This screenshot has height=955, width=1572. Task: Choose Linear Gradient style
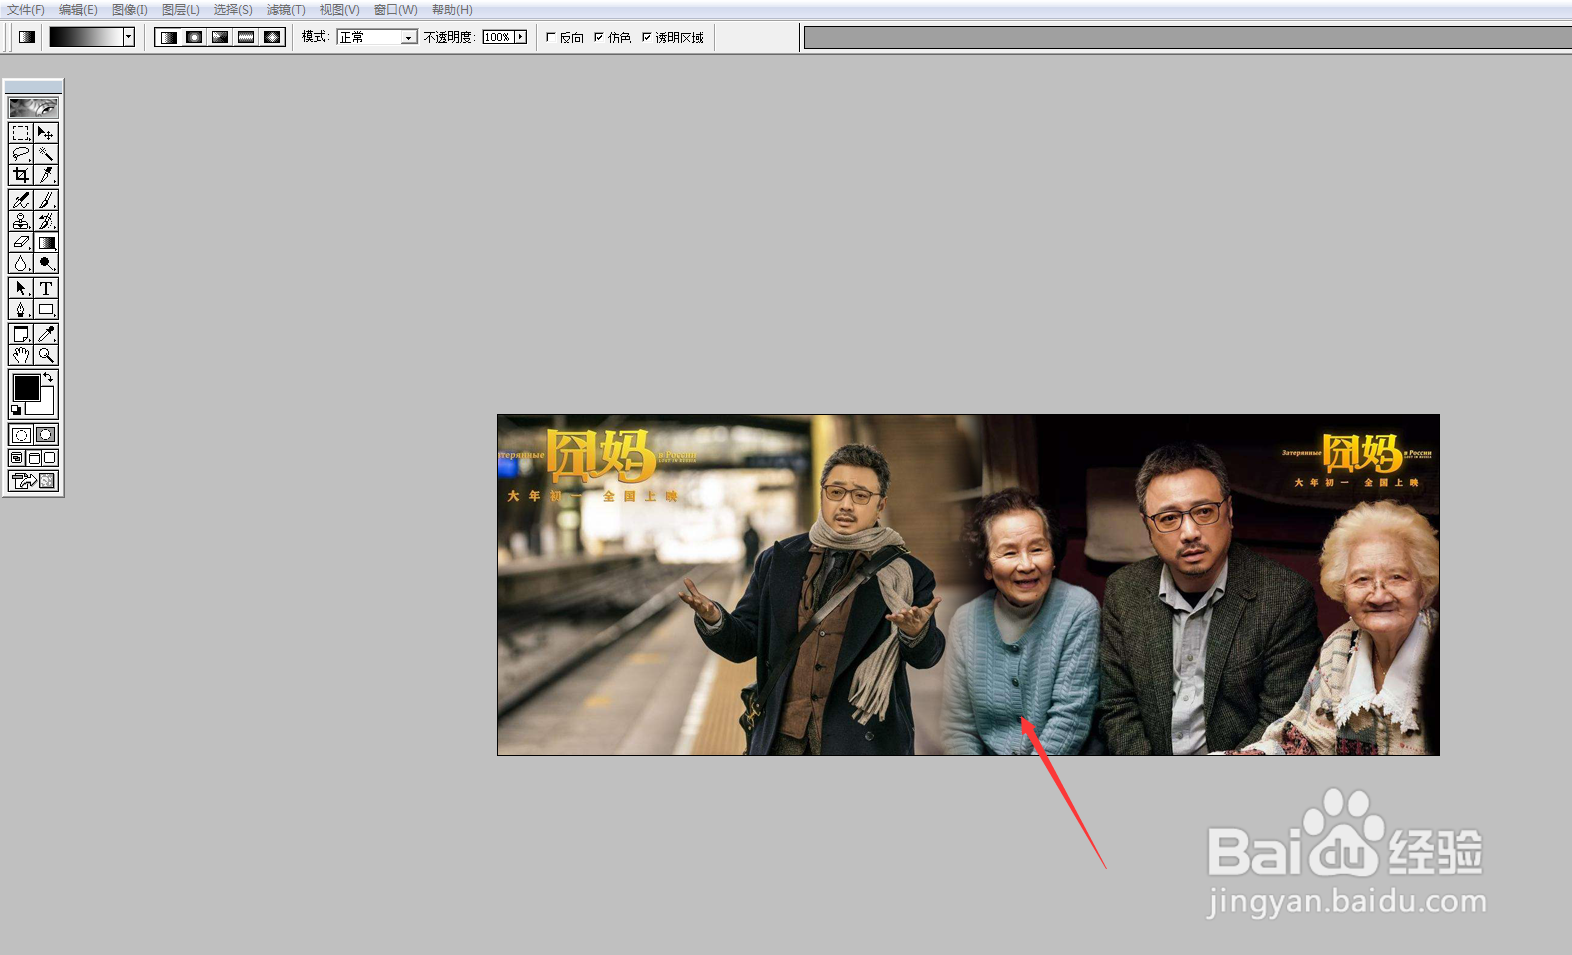168,37
